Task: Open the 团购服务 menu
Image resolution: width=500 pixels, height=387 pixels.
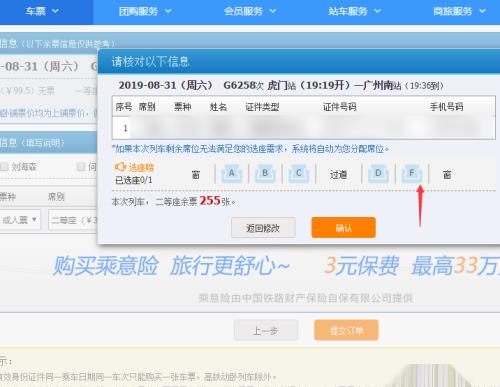Action: (x=145, y=11)
